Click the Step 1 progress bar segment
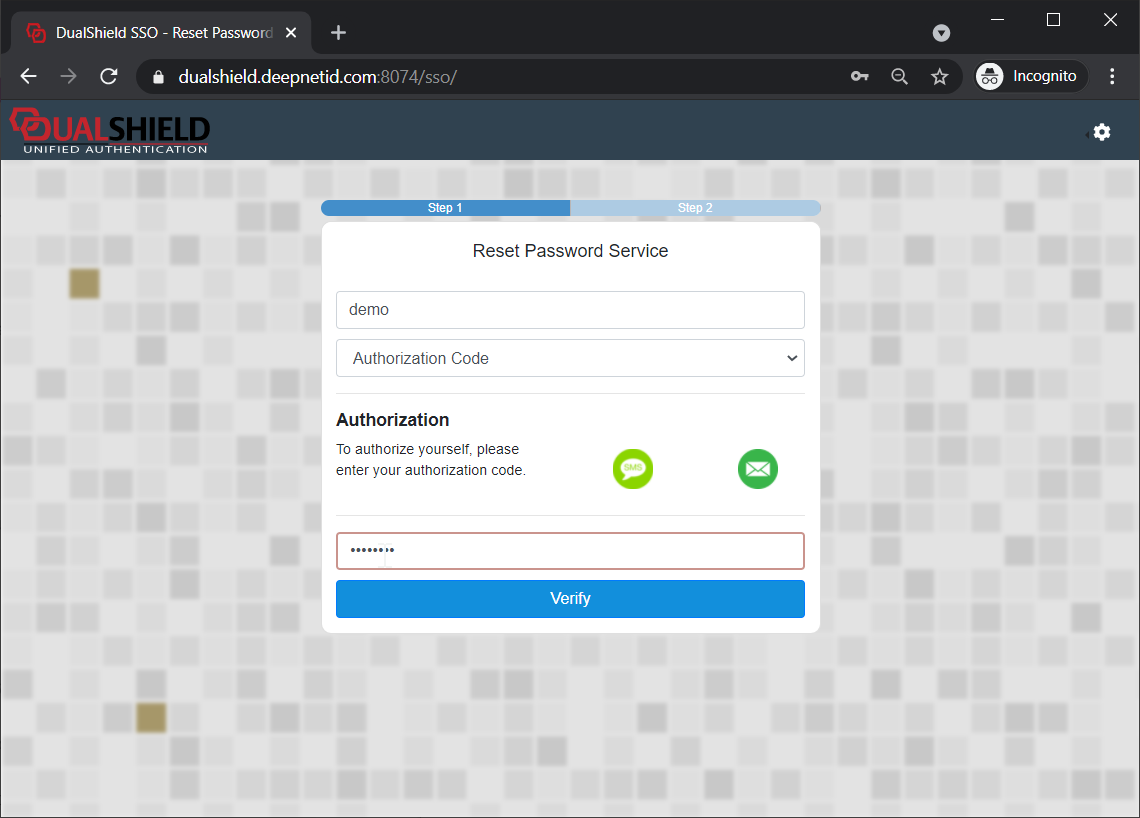The image size is (1140, 818). [445, 208]
